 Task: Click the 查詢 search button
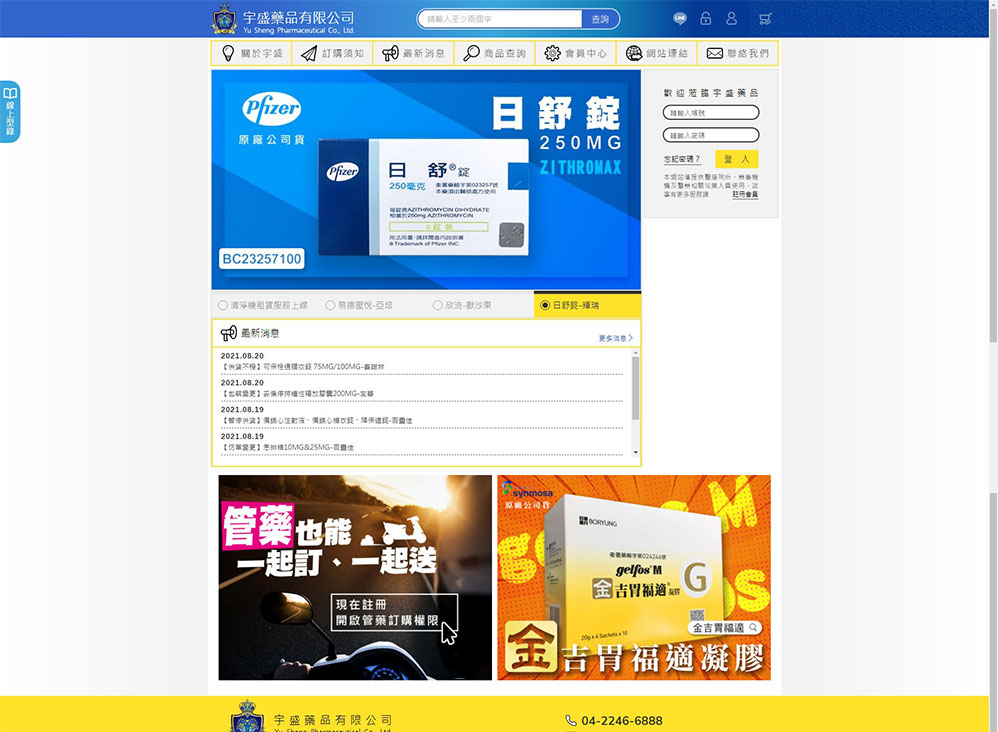(600, 19)
